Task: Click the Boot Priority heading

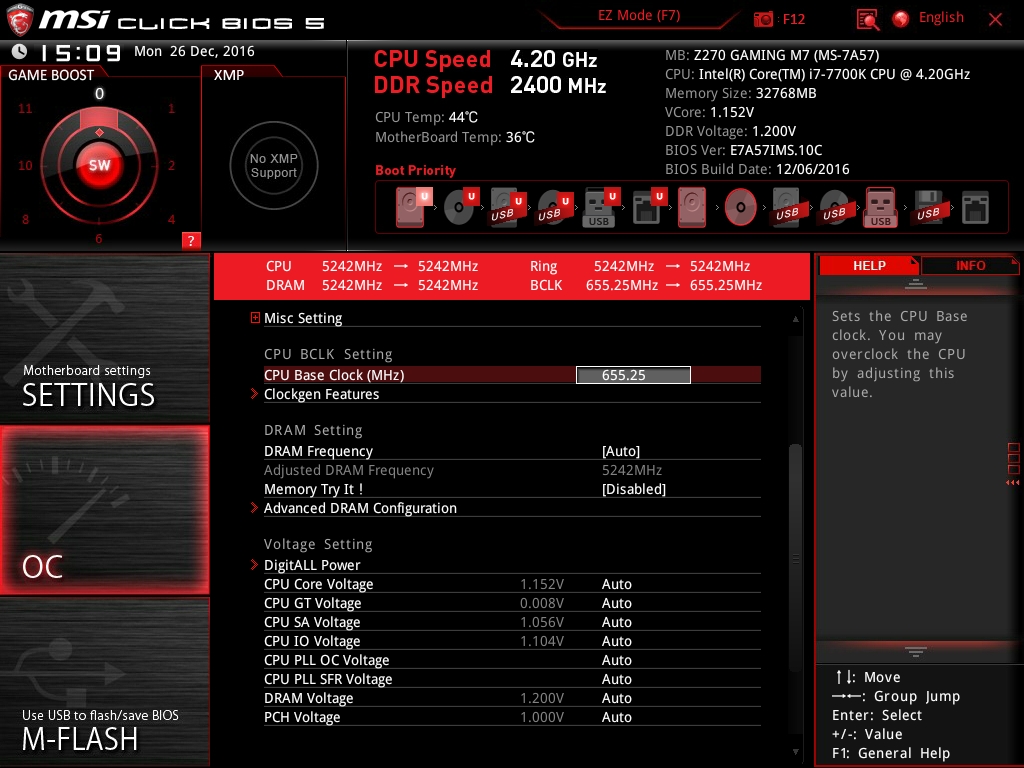Action: coord(415,170)
